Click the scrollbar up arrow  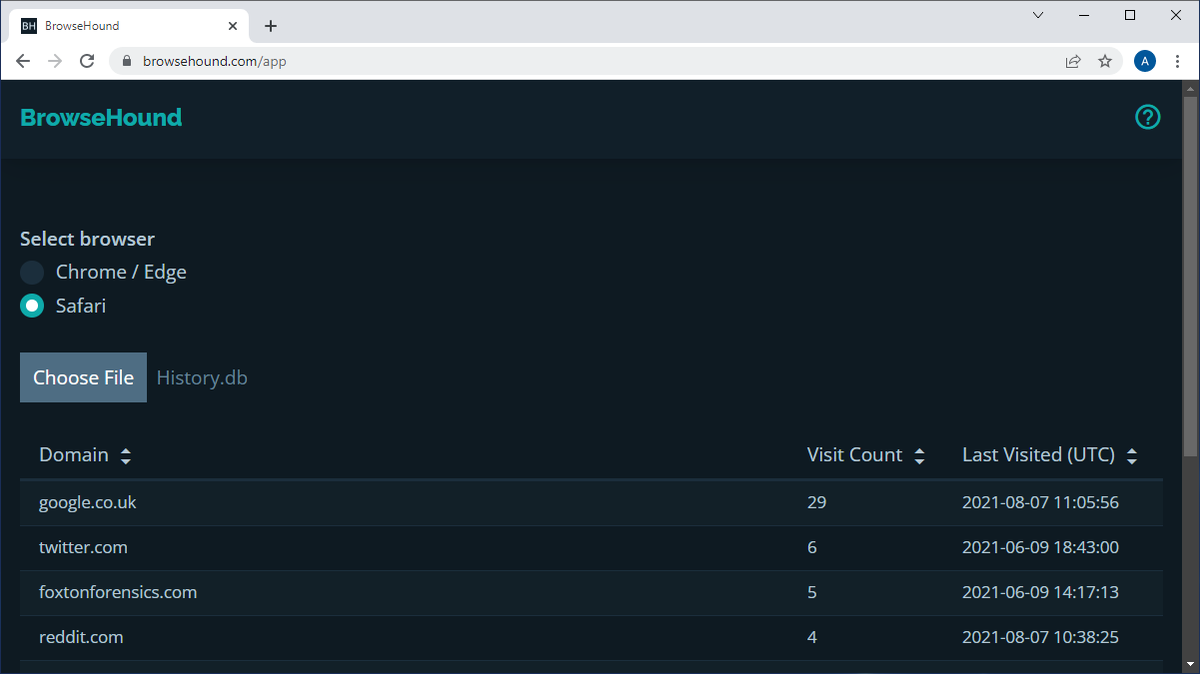pos(1190,89)
